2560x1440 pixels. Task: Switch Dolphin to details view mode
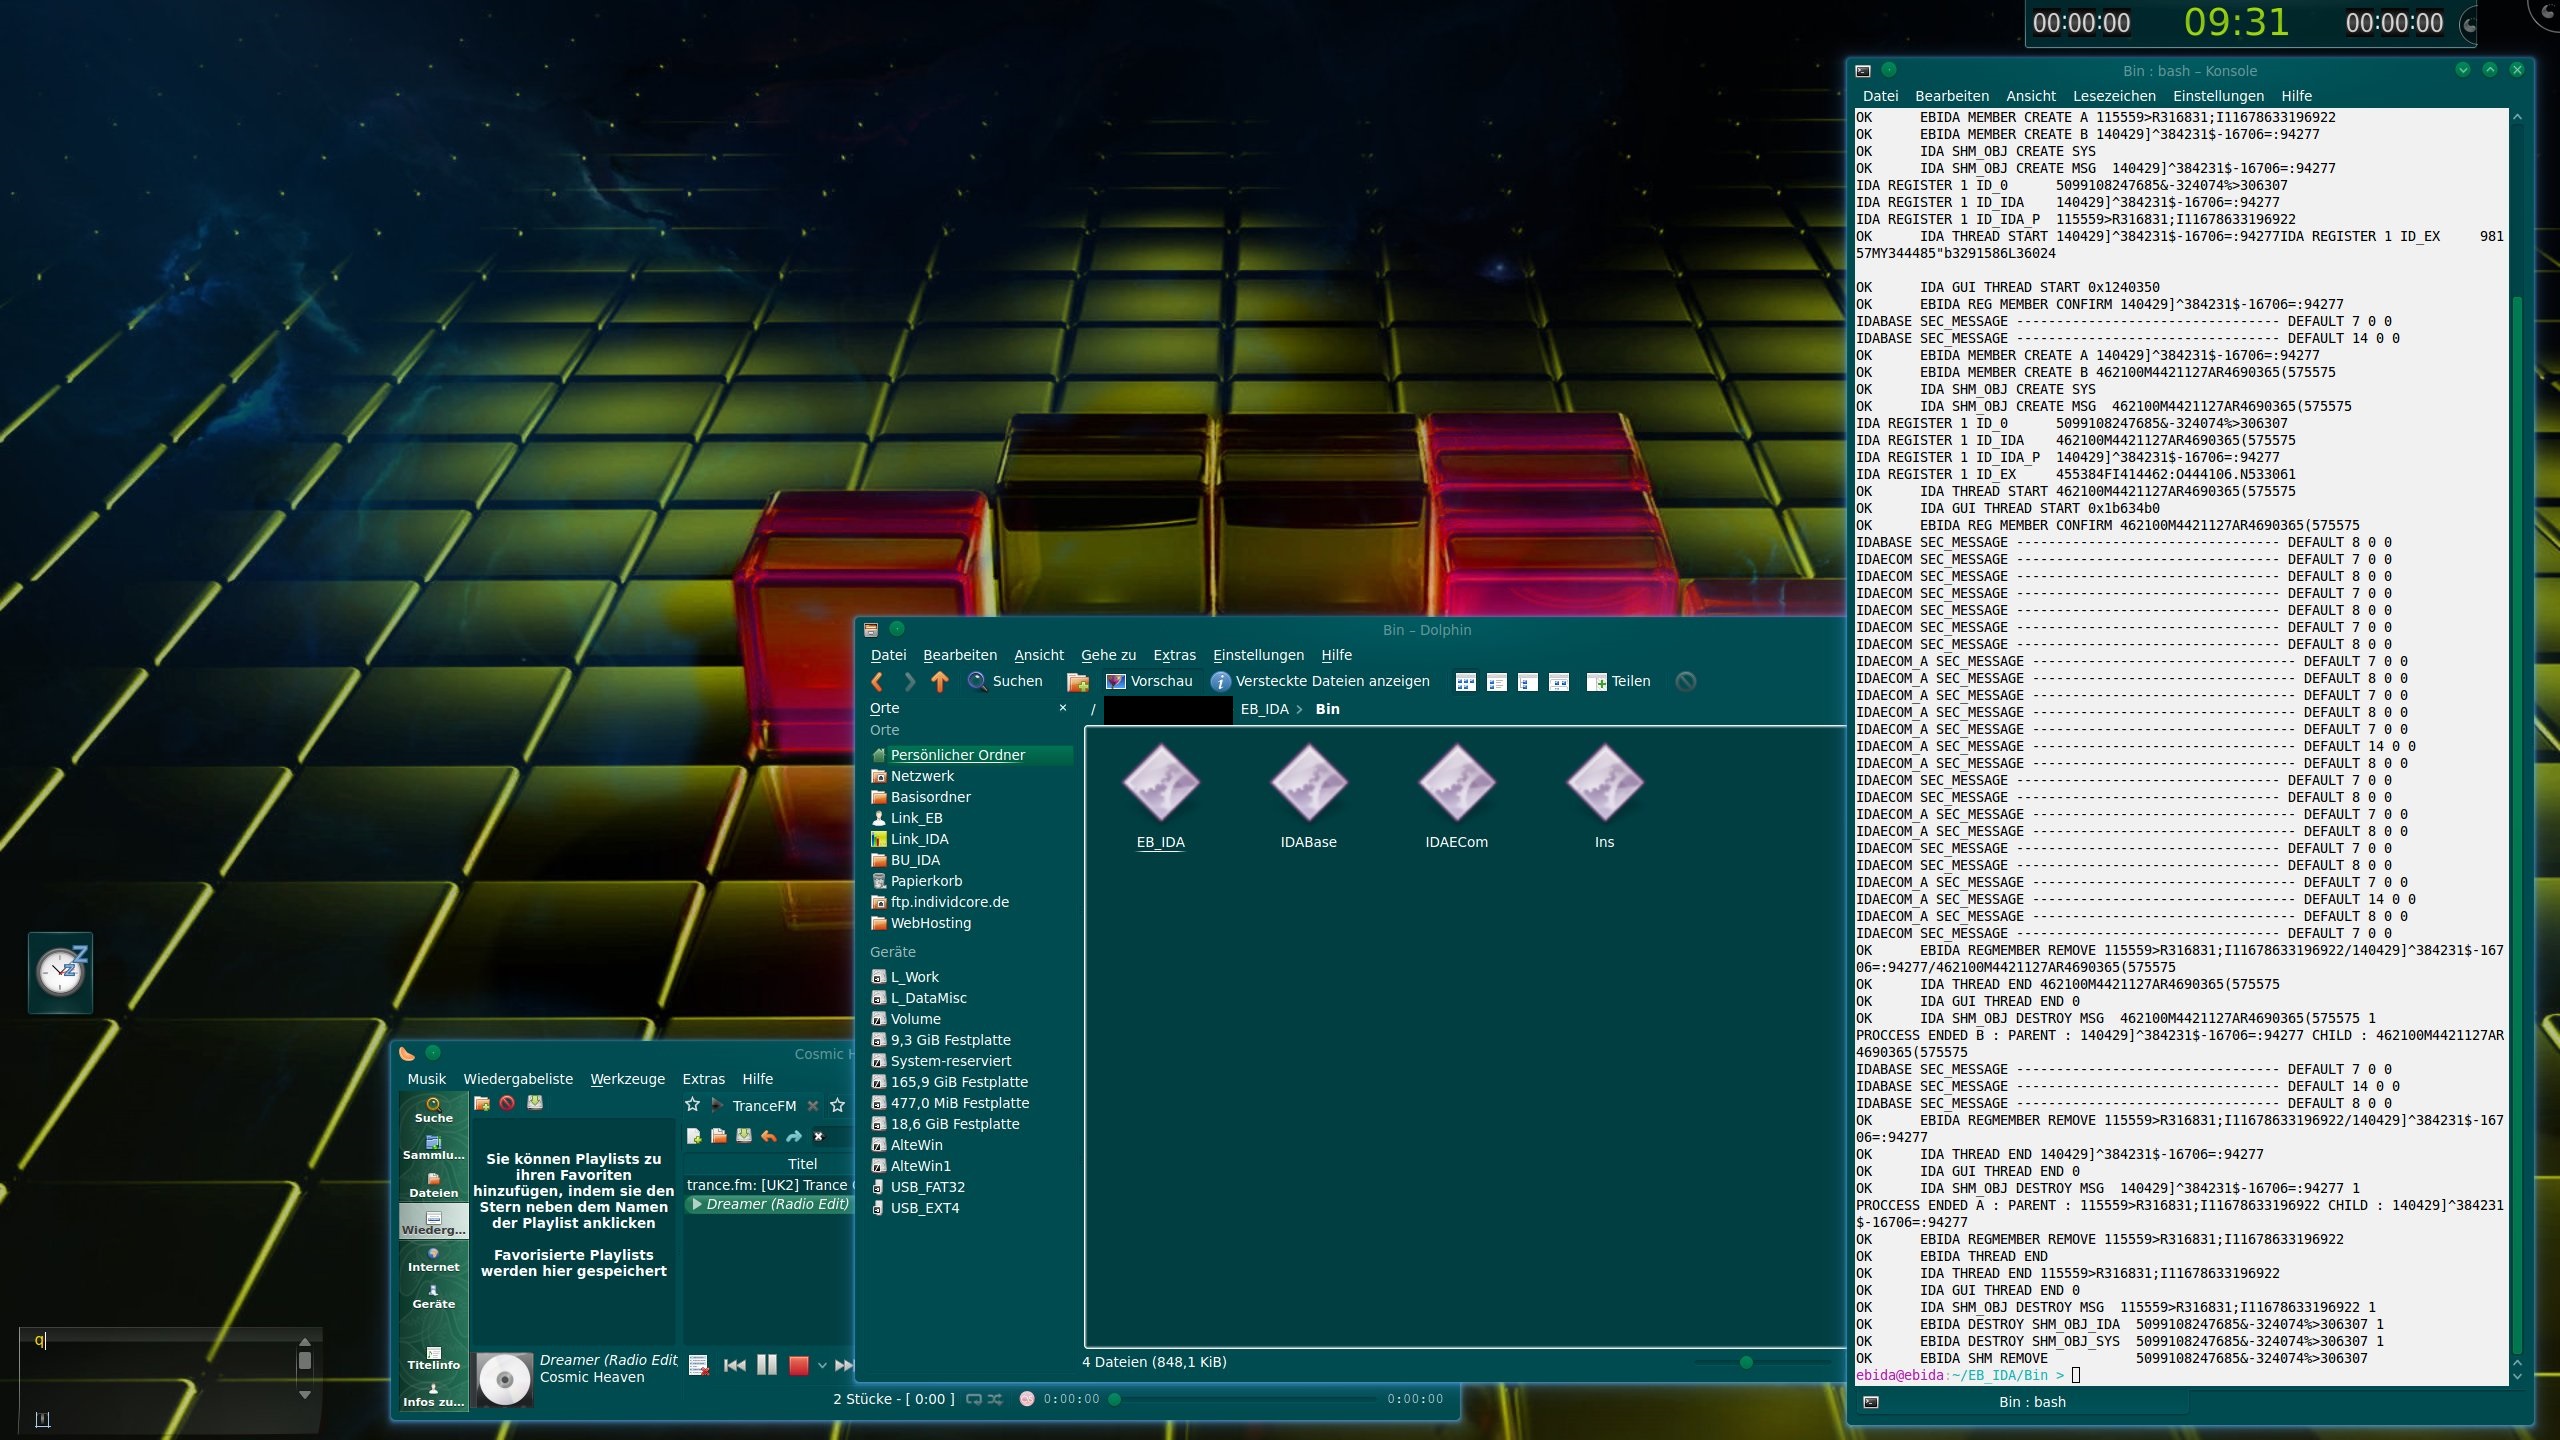(x=1527, y=682)
